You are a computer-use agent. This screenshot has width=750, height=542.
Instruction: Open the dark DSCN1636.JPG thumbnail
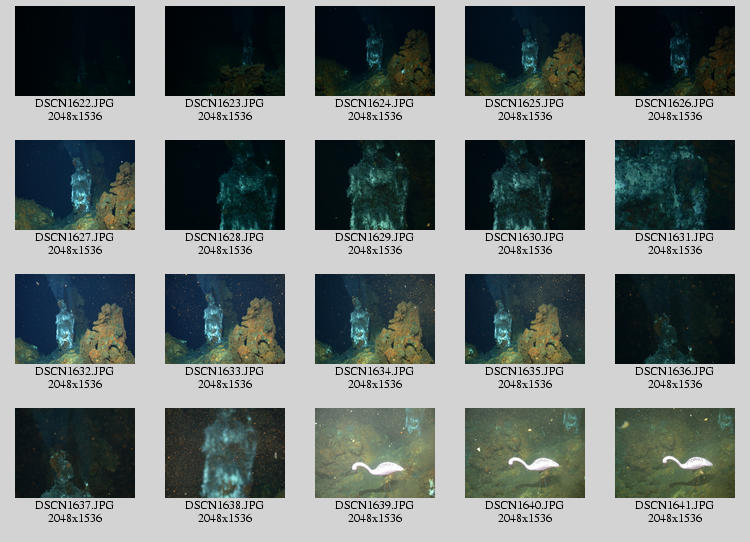(x=675, y=319)
